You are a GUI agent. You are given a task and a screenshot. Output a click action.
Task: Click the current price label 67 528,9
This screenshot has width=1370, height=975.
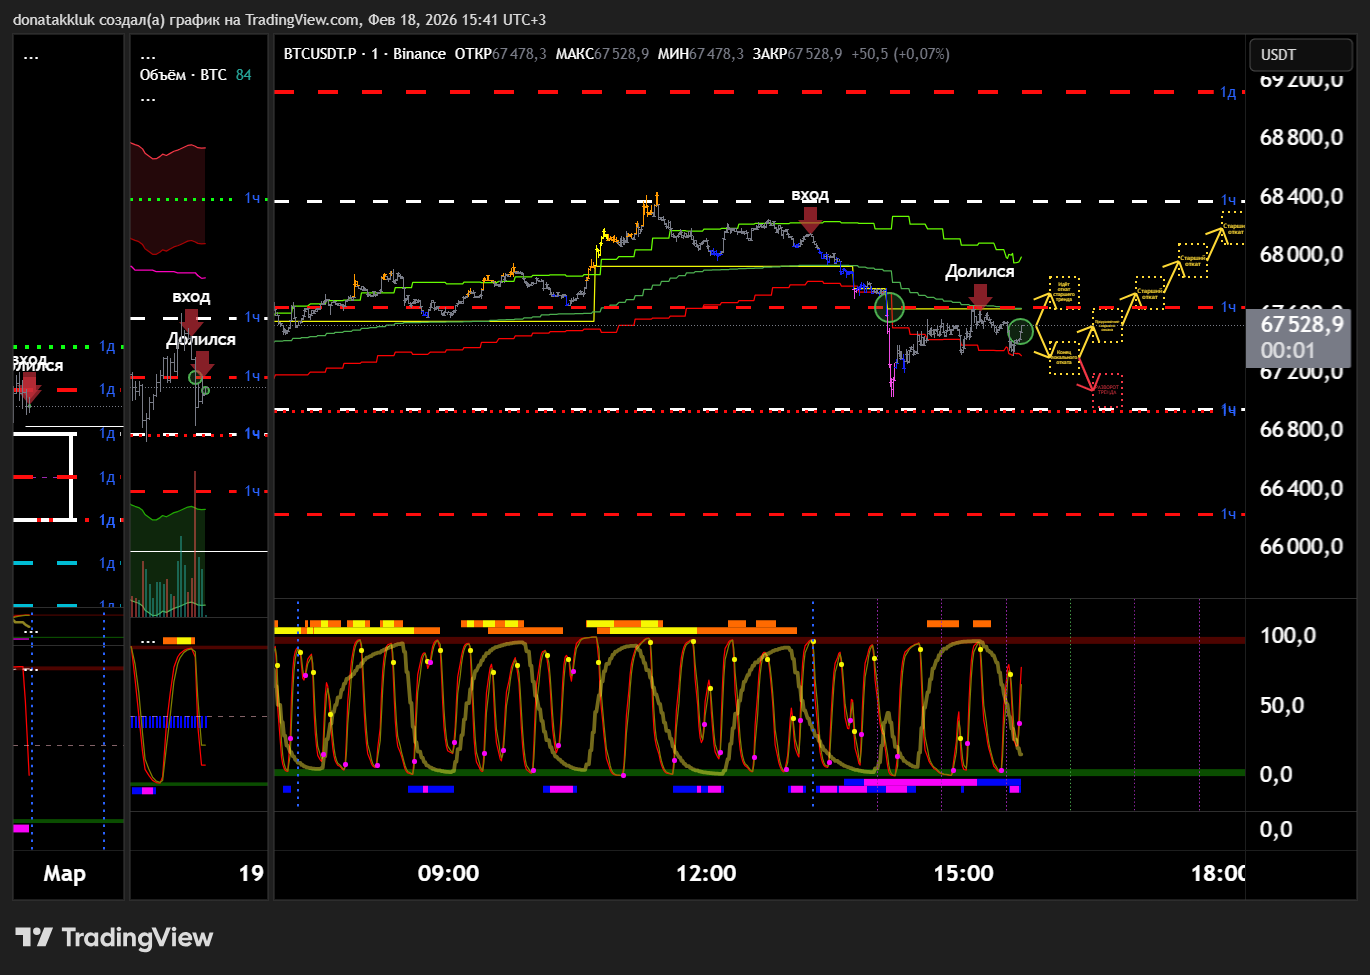(x=1300, y=325)
